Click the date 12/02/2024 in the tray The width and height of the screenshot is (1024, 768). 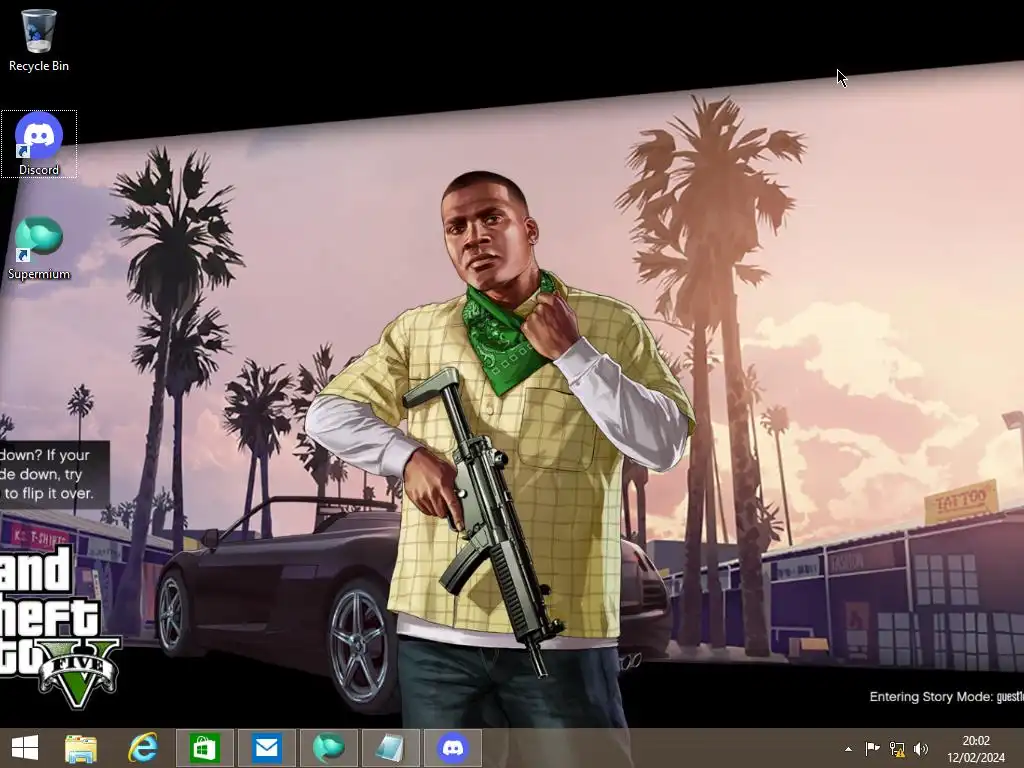coord(976,758)
